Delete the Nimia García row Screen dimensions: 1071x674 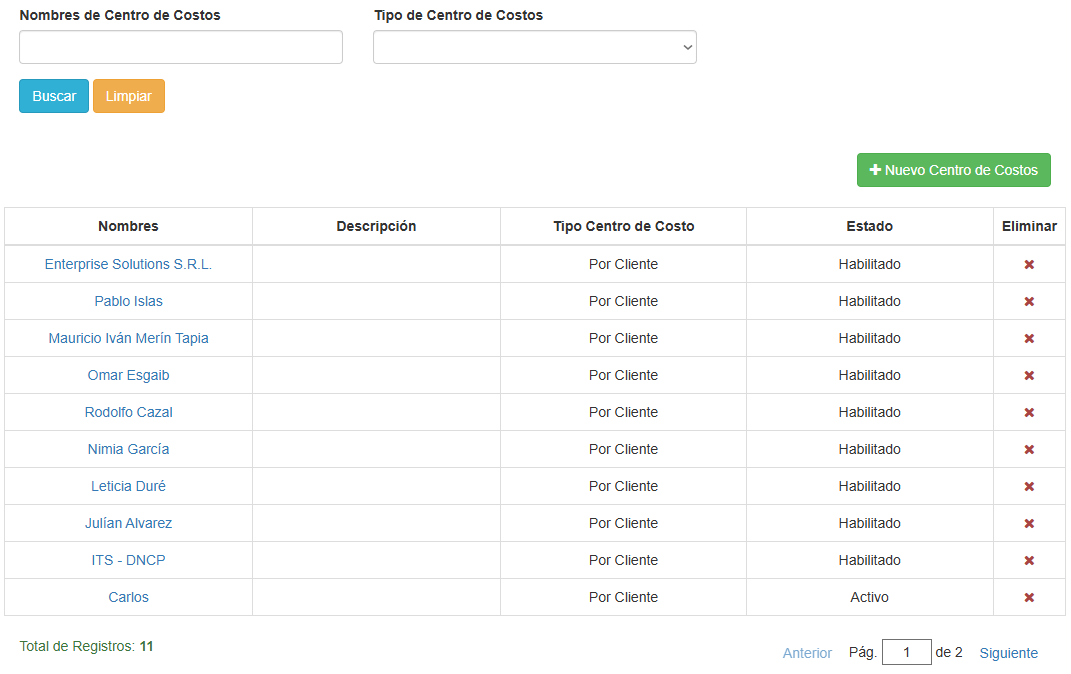click(x=1029, y=450)
